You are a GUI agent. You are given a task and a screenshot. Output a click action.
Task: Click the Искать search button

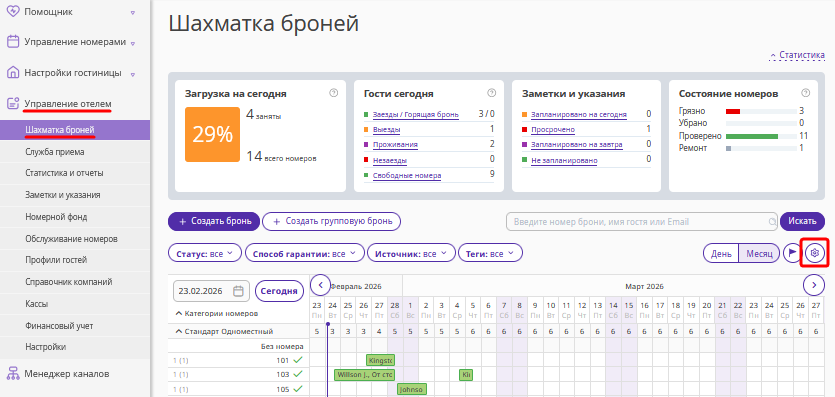click(x=803, y=221)
